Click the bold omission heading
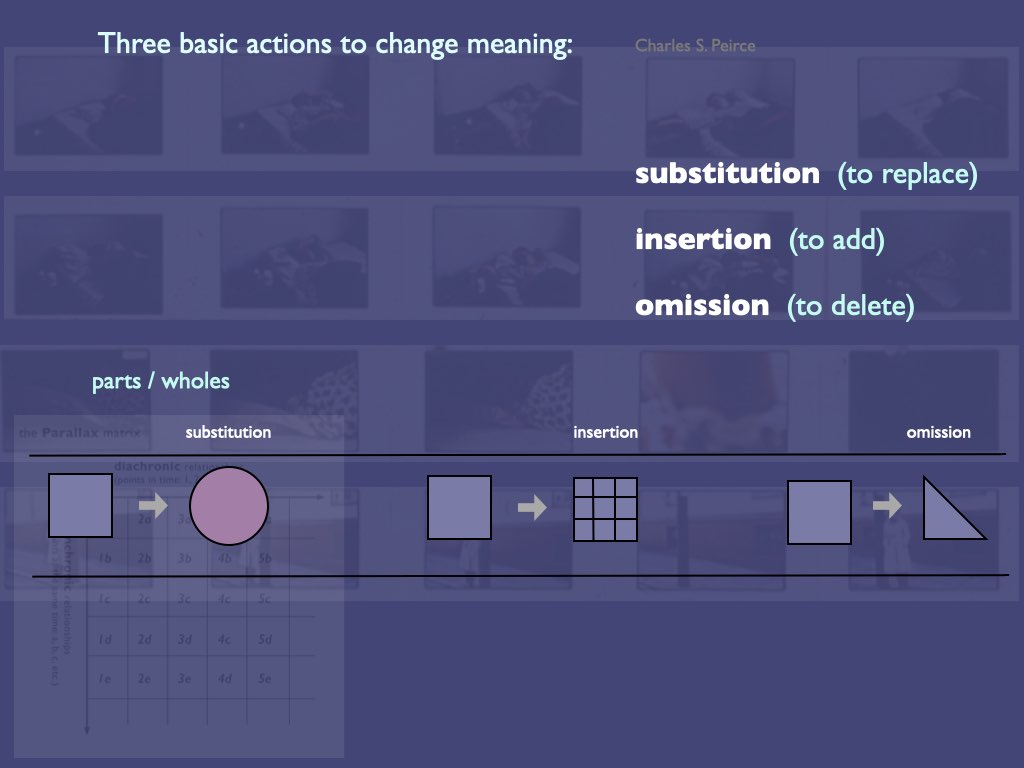 pos(702,306)
